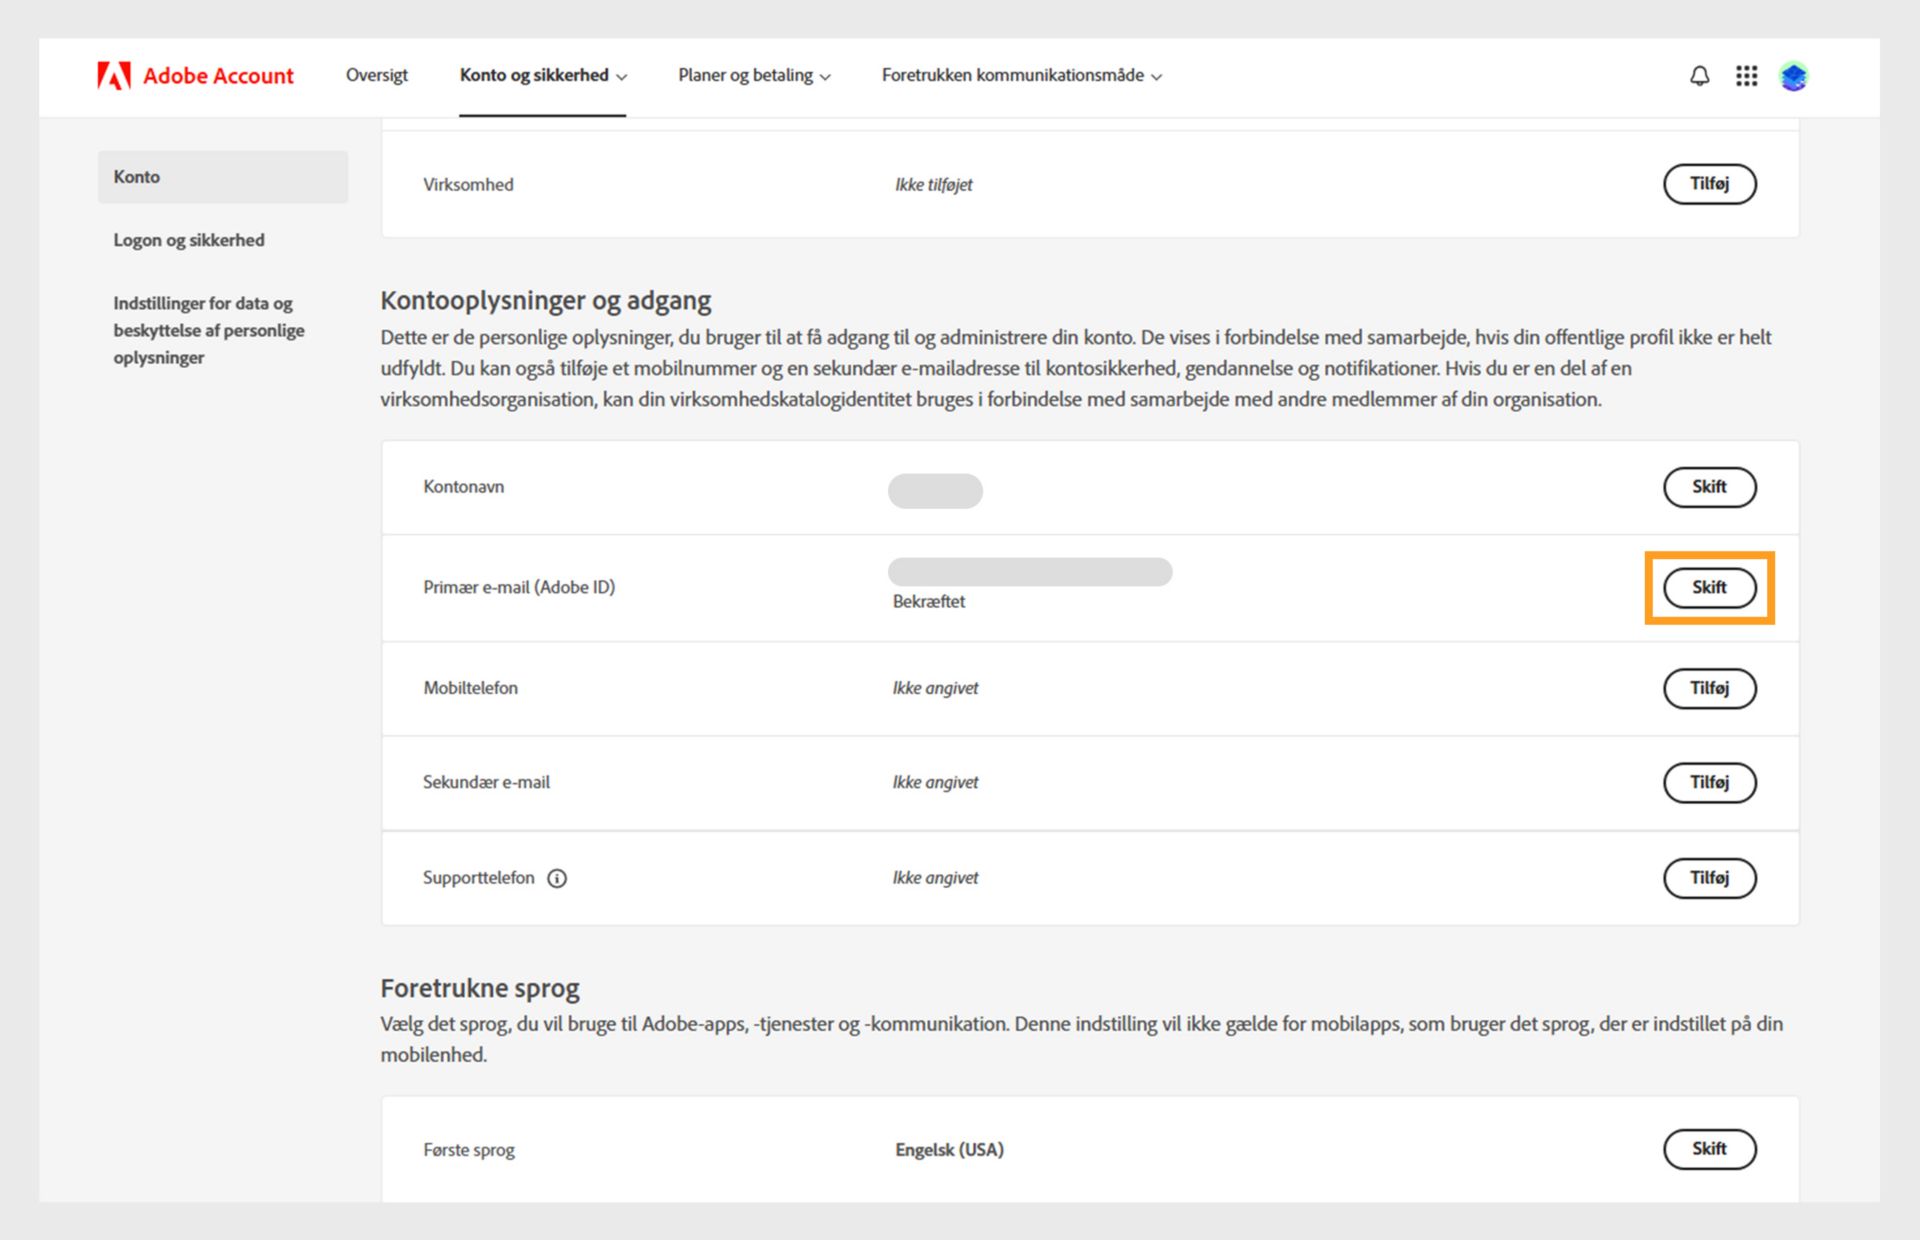Click the Foretrukne sprog heading
This screenshot has width=1920, height=1240.
480,988
